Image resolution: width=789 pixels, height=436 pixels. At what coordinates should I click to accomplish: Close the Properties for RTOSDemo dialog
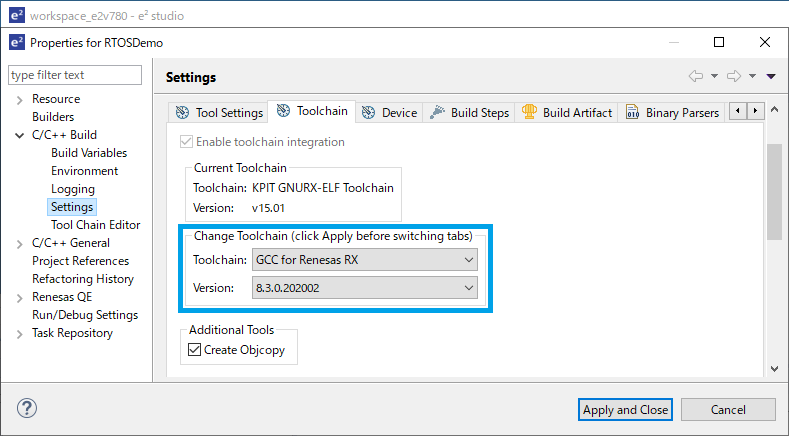click(x=765, y=42)
